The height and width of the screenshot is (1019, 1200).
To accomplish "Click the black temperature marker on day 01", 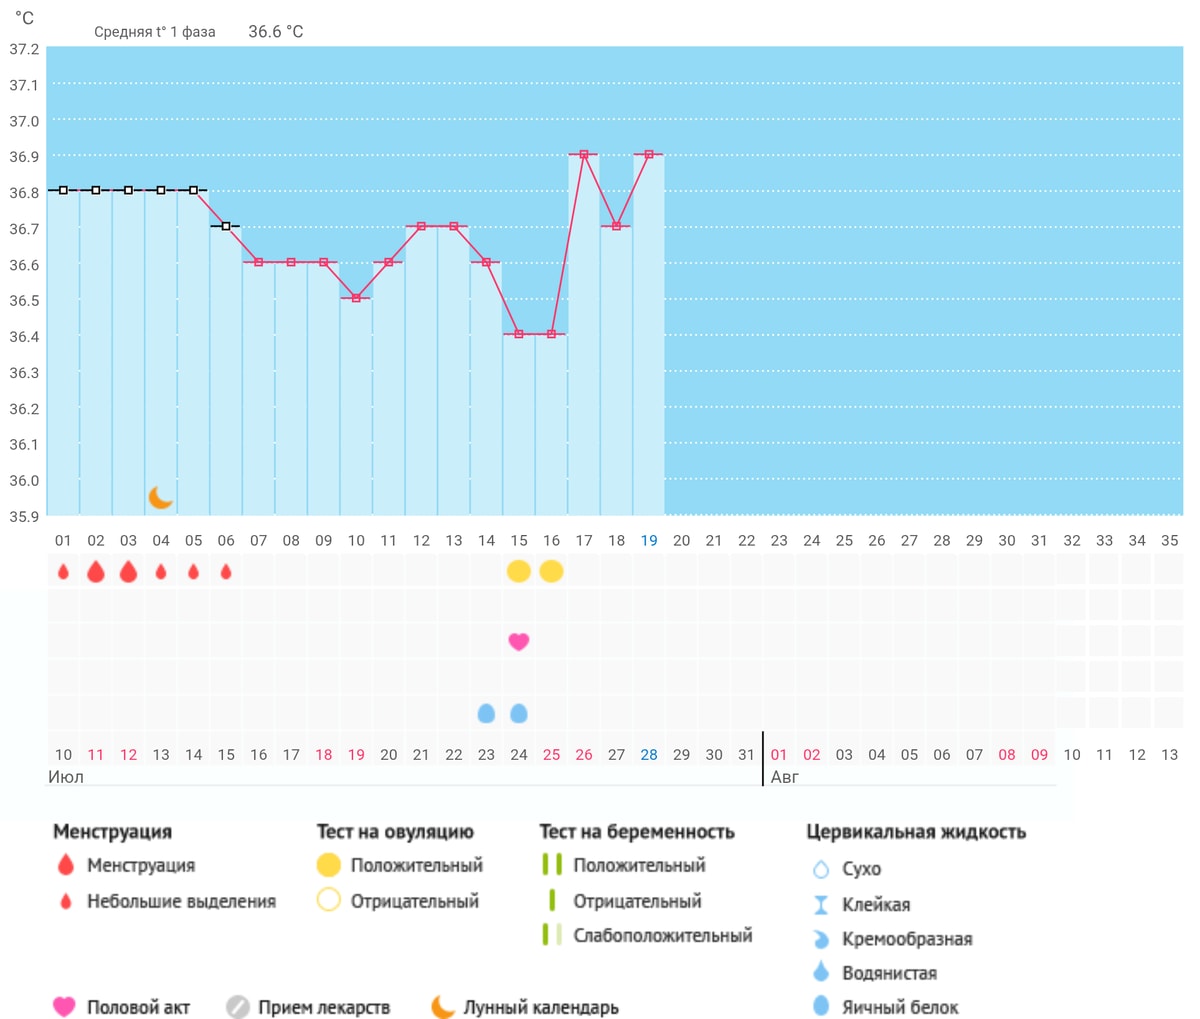I will pos(63,190).
